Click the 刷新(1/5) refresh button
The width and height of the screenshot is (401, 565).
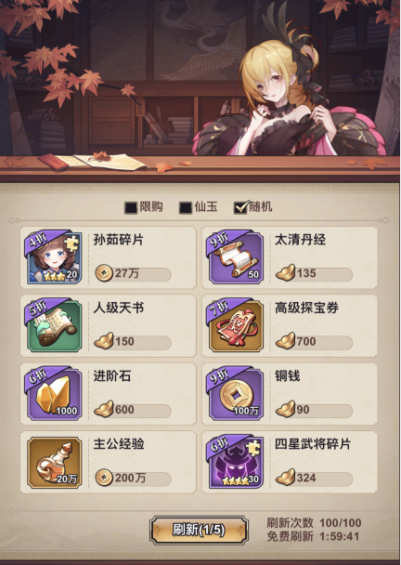pyautogui.click(x=199, y=530)
